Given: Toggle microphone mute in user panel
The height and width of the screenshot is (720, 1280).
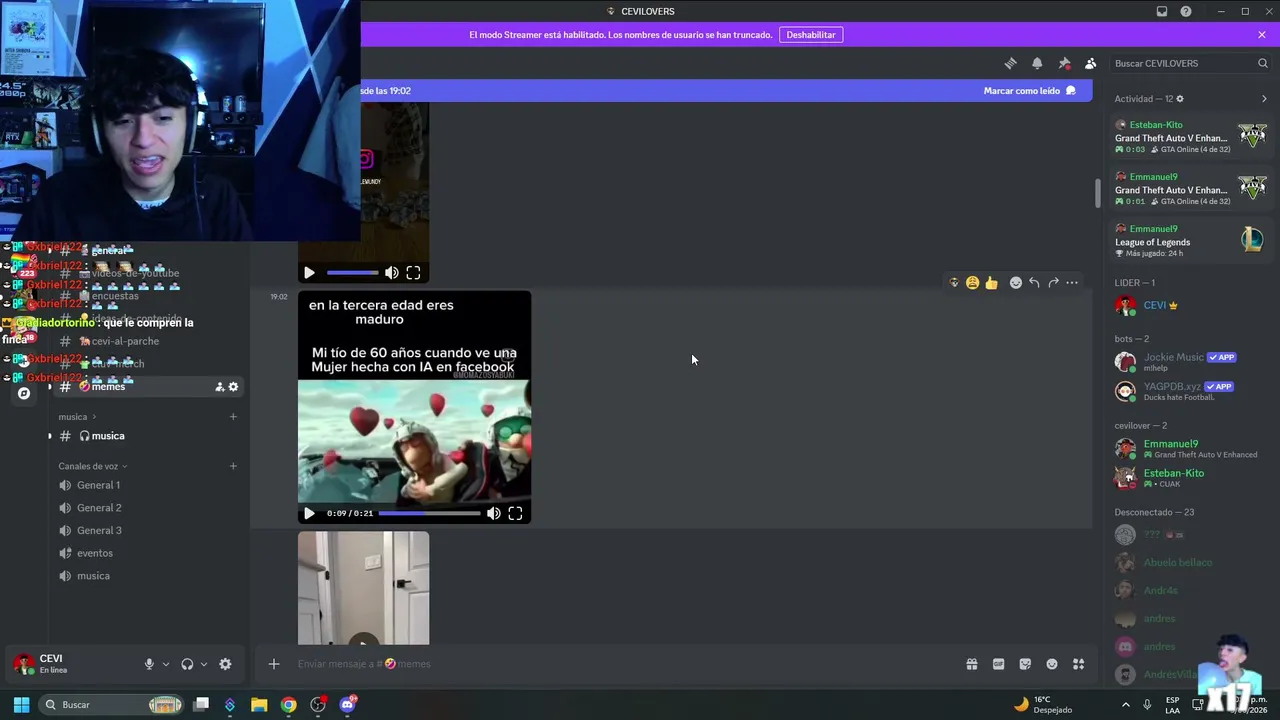Looking at the screenshot, I should 149,664.
